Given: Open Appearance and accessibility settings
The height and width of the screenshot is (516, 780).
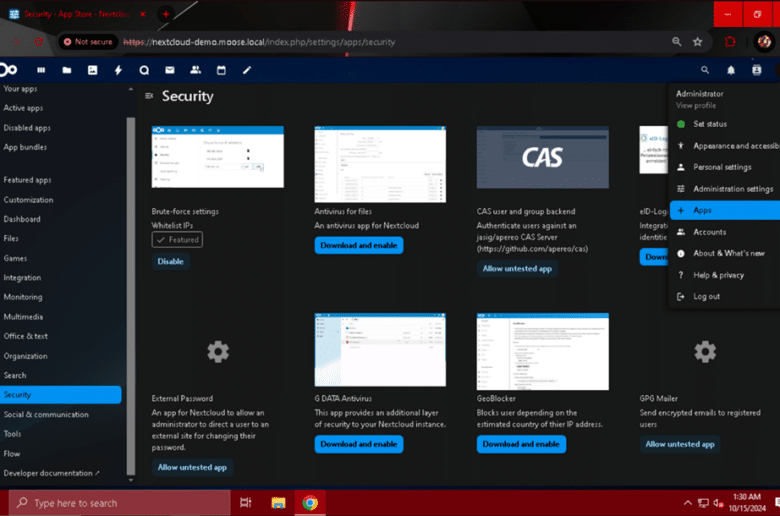Looking at the screenshot, I should click(x=725, y=146).
